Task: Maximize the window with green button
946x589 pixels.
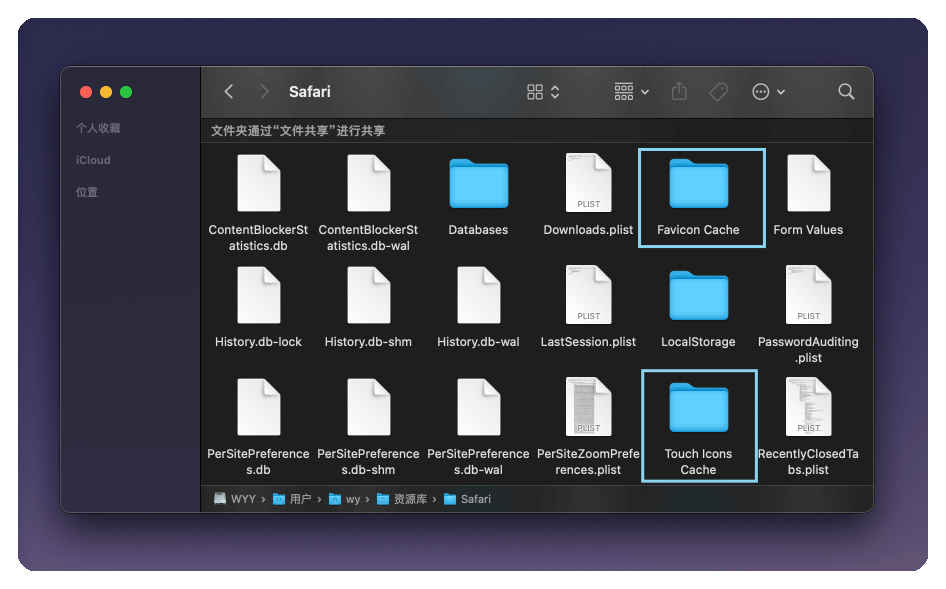Action: coord(125,92)
